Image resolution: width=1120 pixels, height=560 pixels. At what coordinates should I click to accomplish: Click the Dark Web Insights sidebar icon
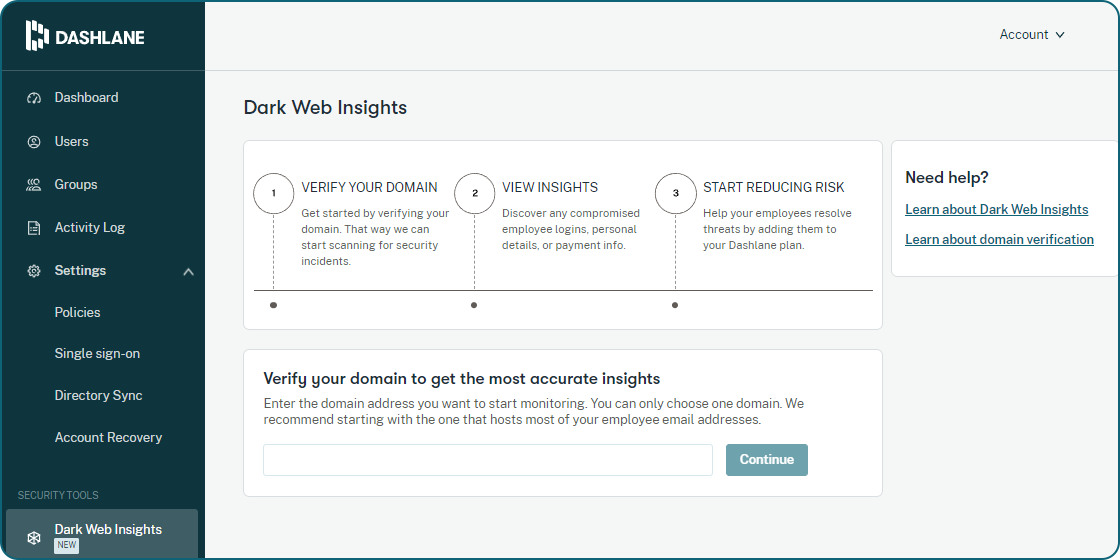coord(34,537)
